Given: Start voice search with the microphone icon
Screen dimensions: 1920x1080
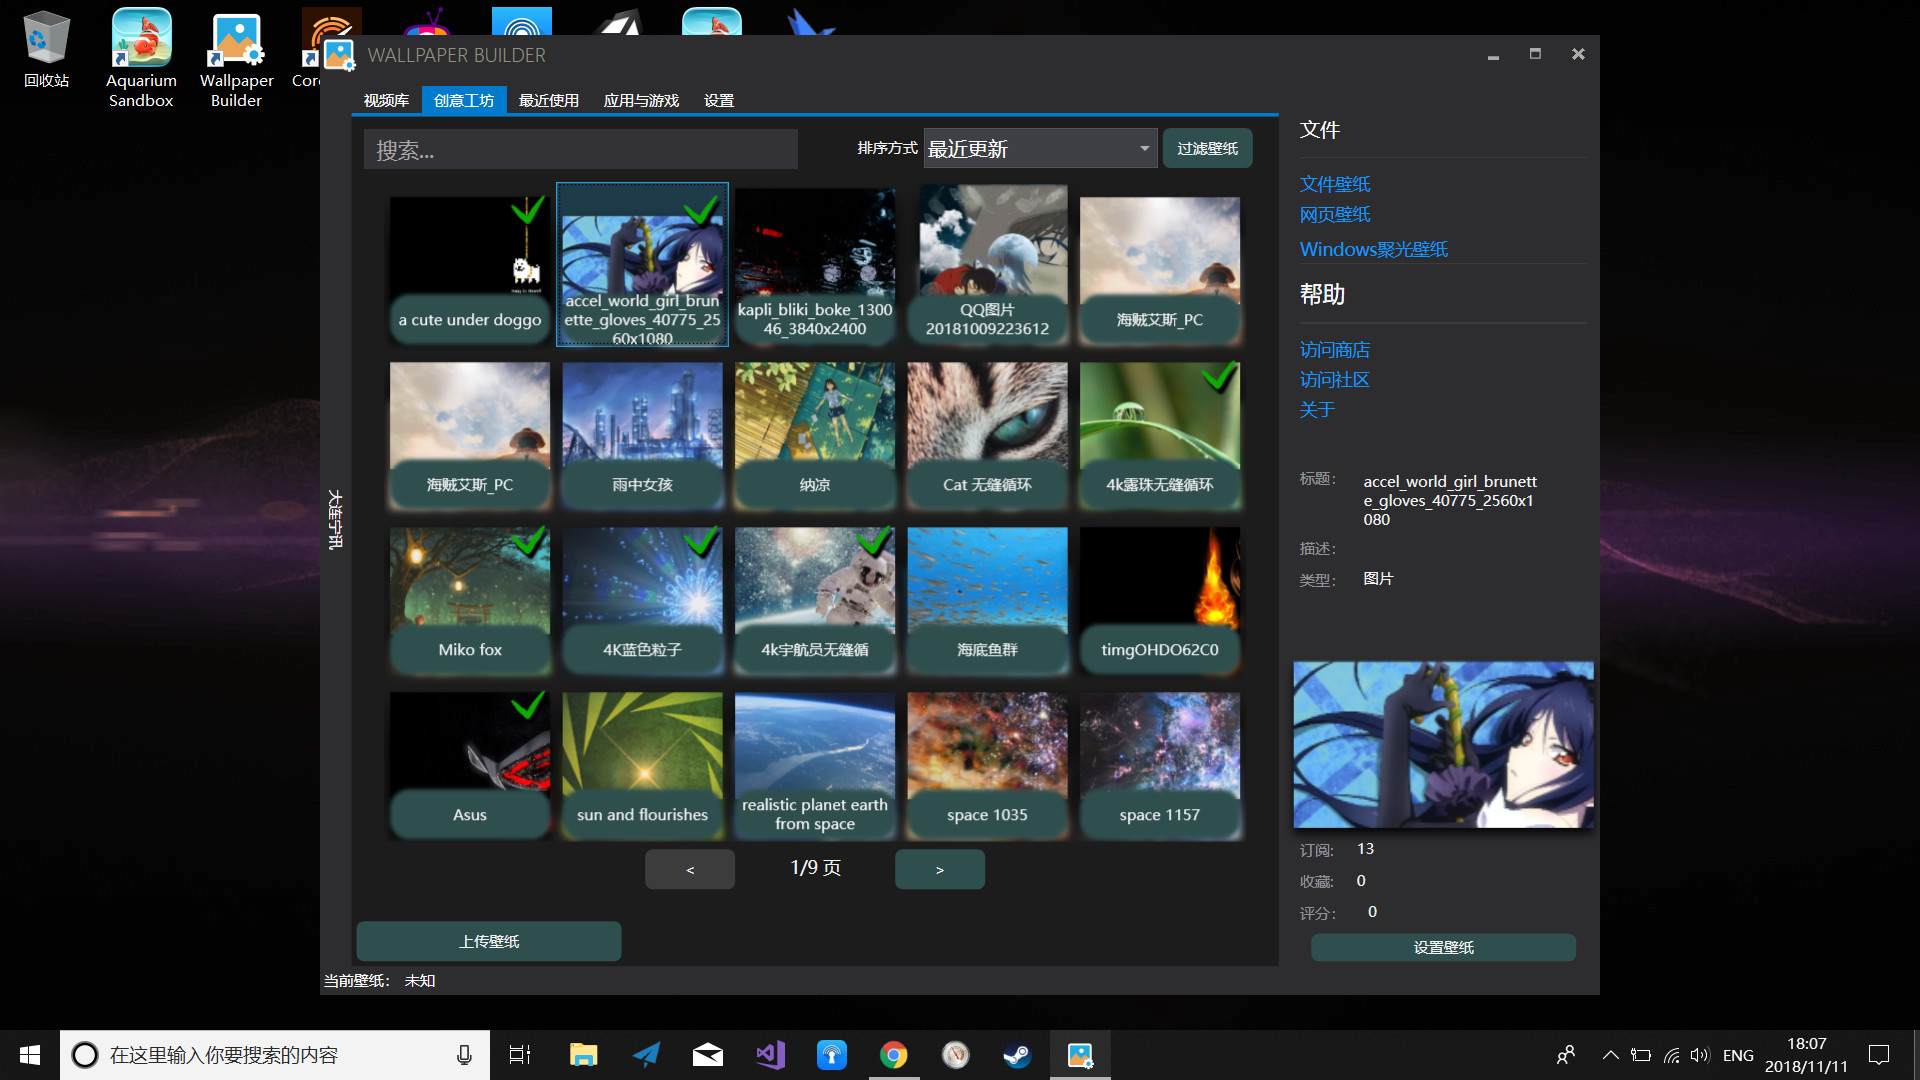Looking at the screenshot, I should coord(463,1054).
